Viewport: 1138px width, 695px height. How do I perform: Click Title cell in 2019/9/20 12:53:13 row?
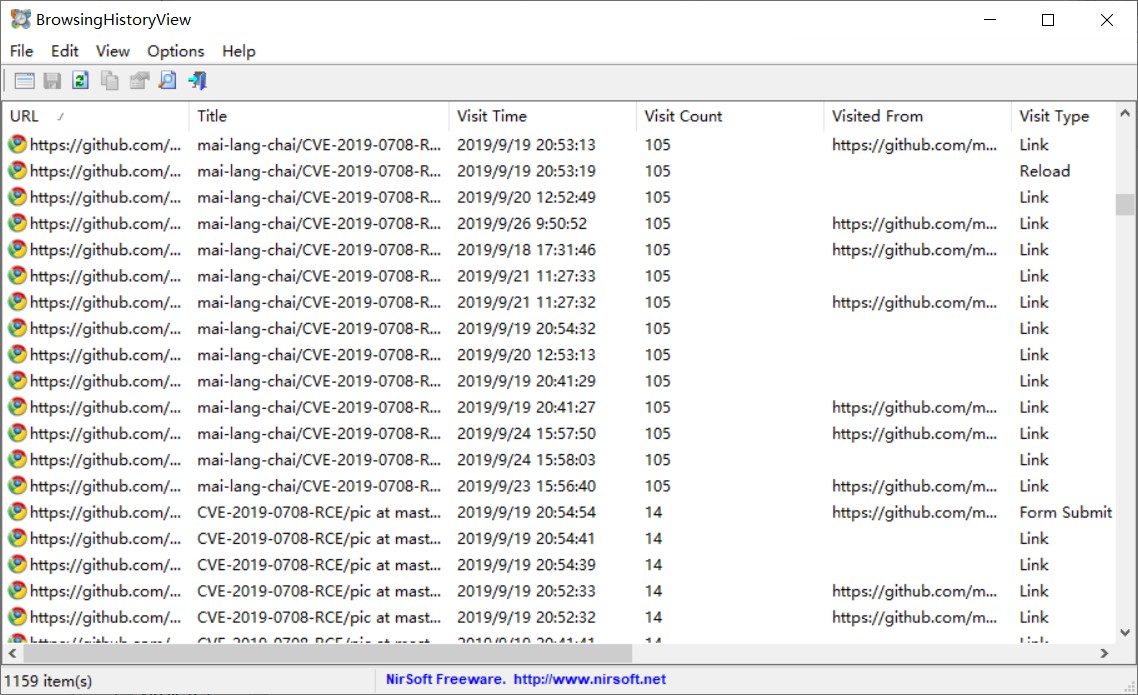(319, 354)
